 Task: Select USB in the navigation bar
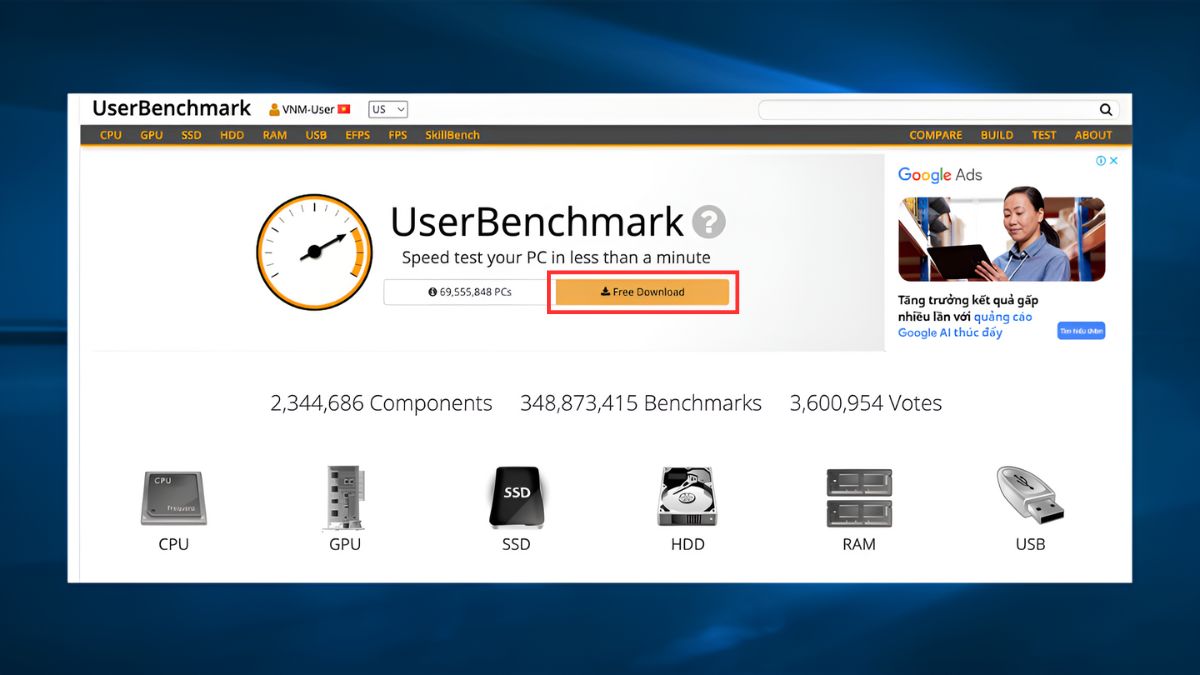[316, 135]
